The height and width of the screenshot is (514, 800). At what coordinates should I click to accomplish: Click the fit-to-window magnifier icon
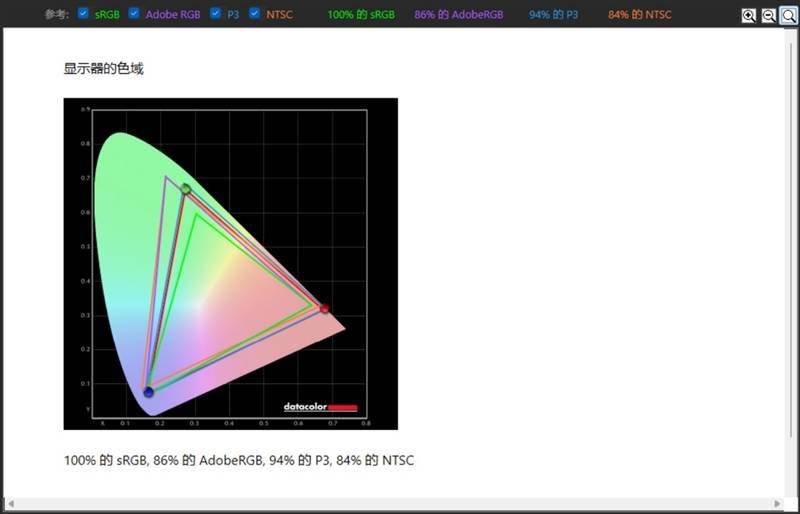tap(788, 16)
